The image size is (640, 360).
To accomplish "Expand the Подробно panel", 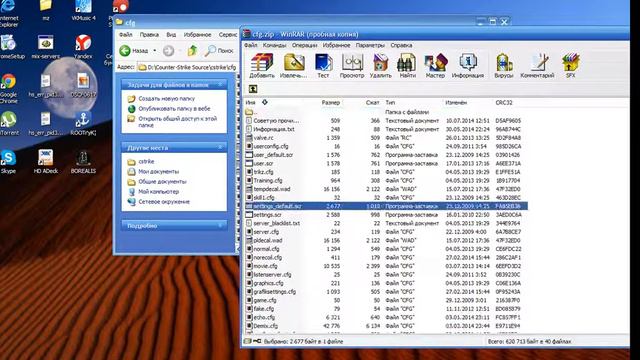I will pos(220,225).
